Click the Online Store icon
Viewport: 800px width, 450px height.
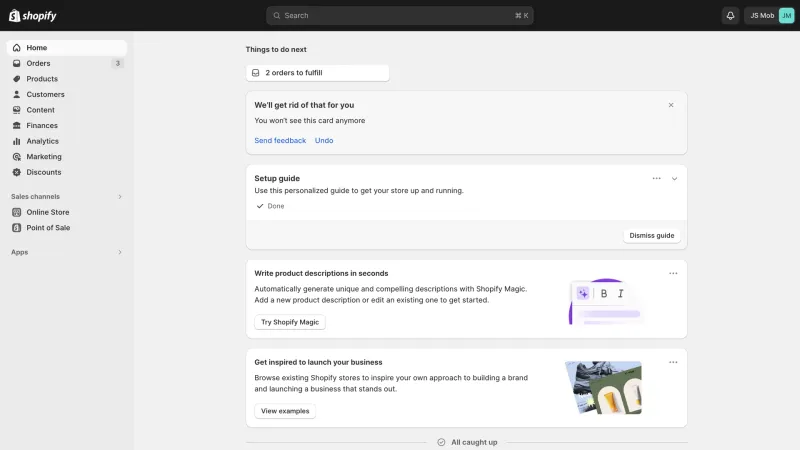(x=17, y=212)
